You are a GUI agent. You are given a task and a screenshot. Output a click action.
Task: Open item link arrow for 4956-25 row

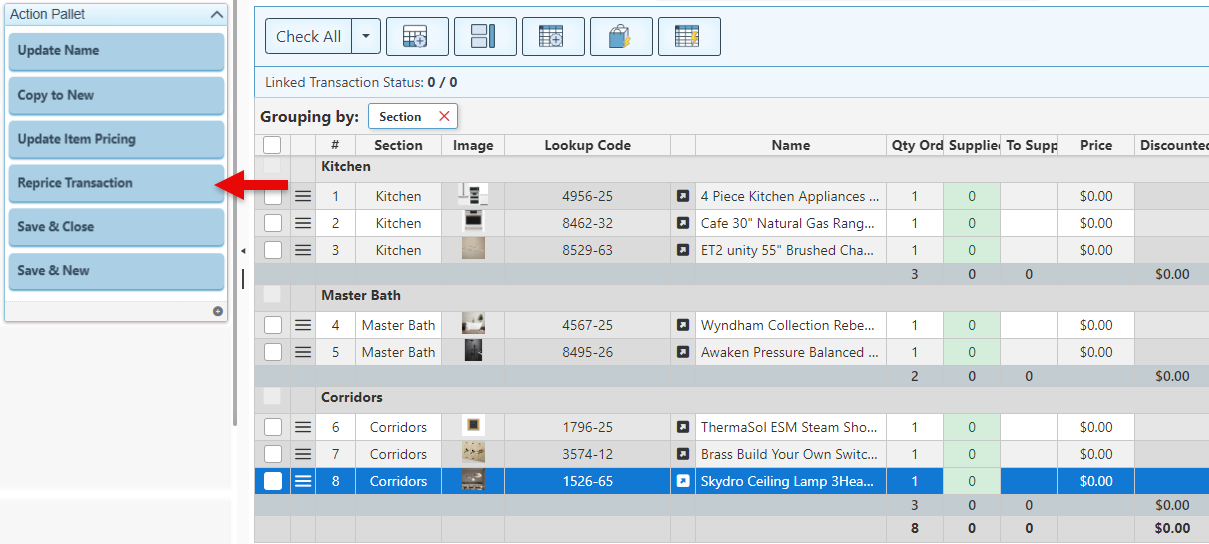coord(683,197)
